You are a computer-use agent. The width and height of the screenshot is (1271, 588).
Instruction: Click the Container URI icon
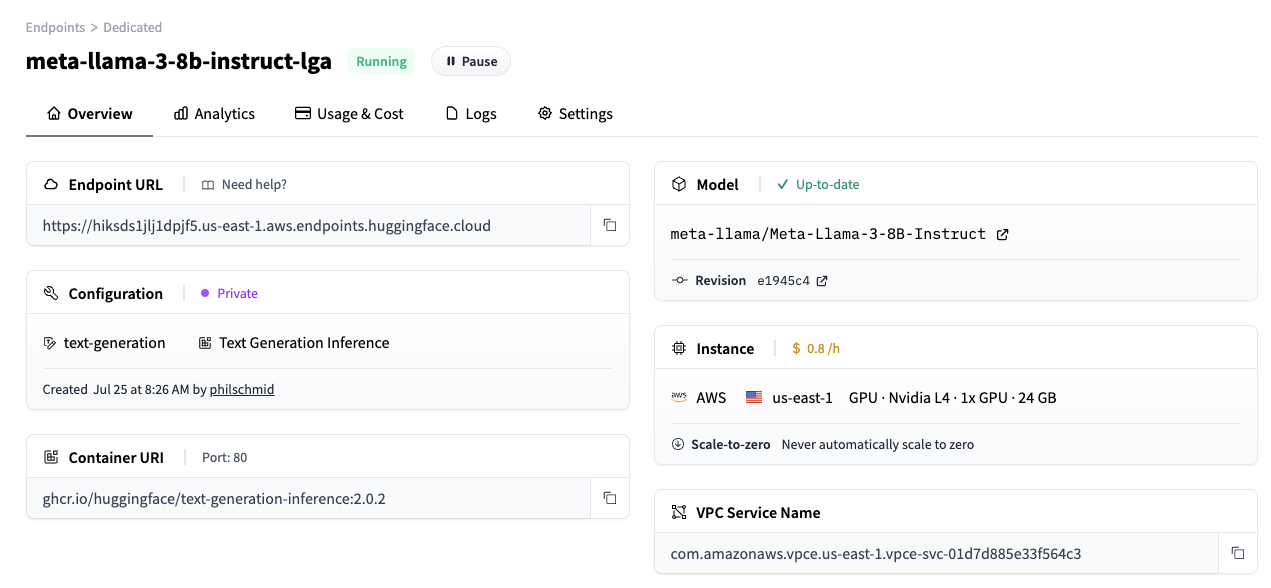tap(51, 458)
